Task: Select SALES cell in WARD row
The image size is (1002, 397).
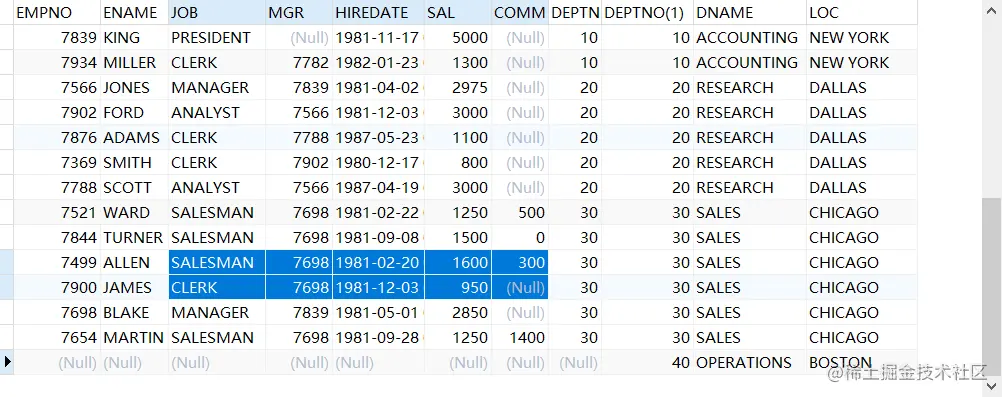Action: point(750,212)
